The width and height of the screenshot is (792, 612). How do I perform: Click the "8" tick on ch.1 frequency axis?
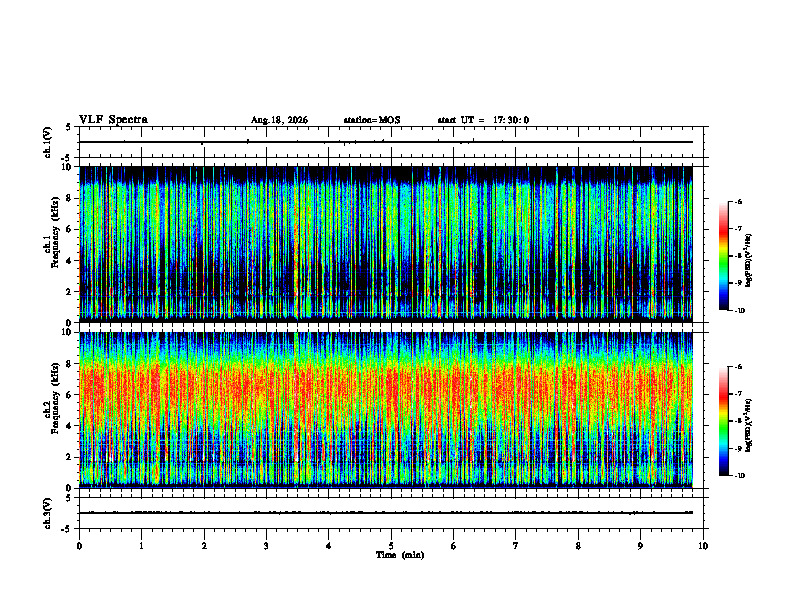(70, 198)
